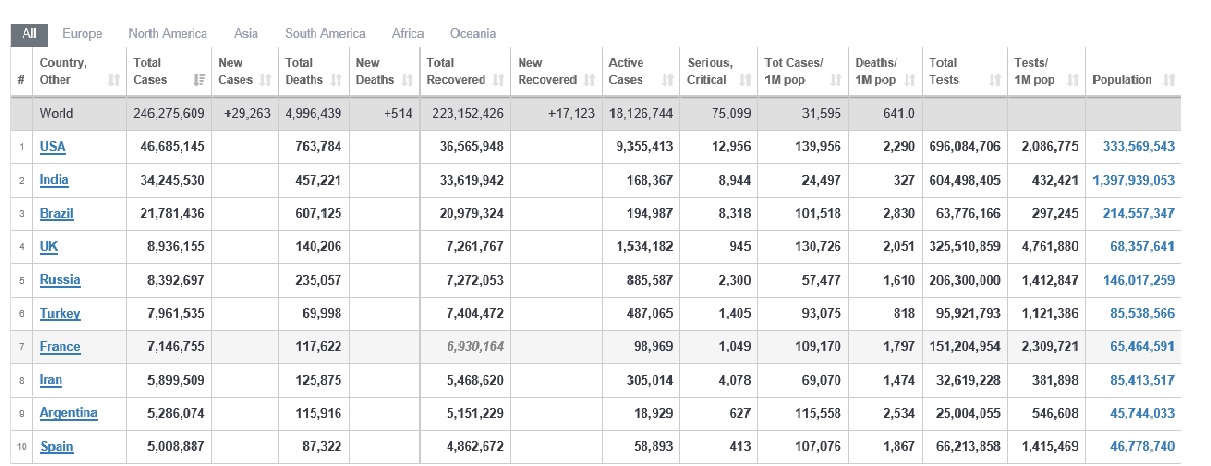The height and width of the screenshot is (466, 1211).
Task: Click Iran population 85,413,517
Action: click(x=1143, y=380)
